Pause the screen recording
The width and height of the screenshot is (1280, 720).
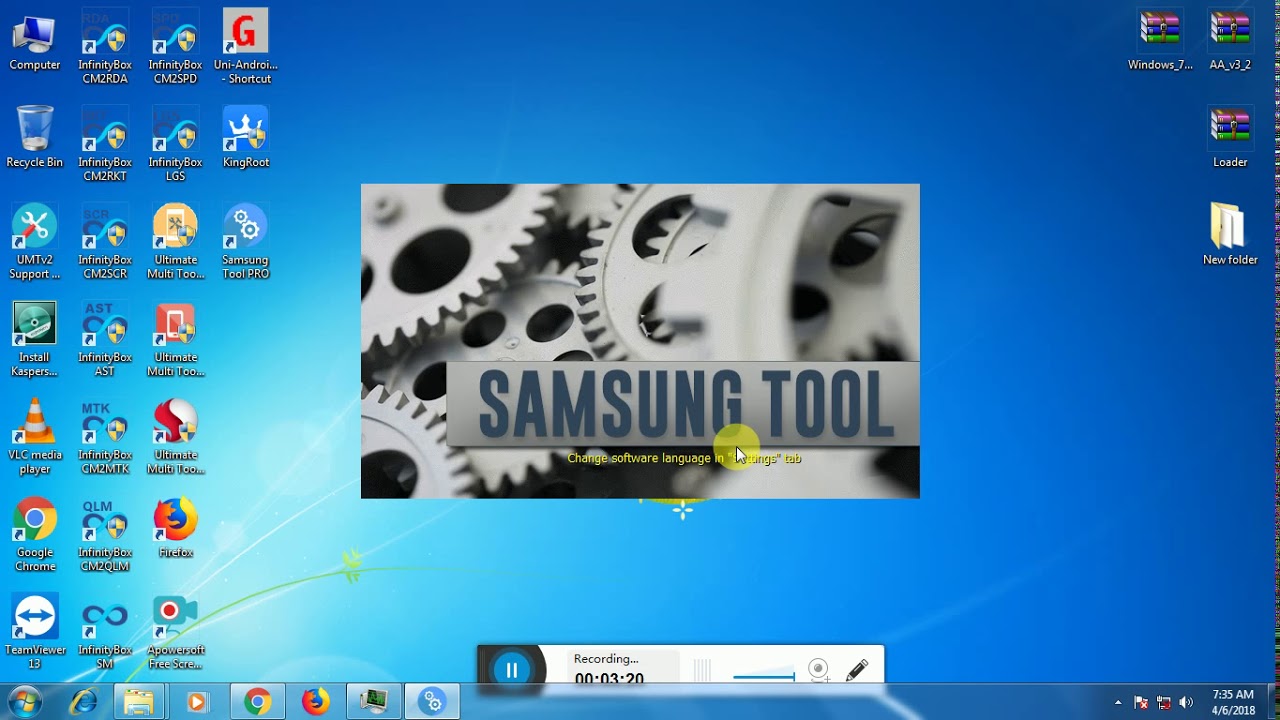tap(512, 670)
